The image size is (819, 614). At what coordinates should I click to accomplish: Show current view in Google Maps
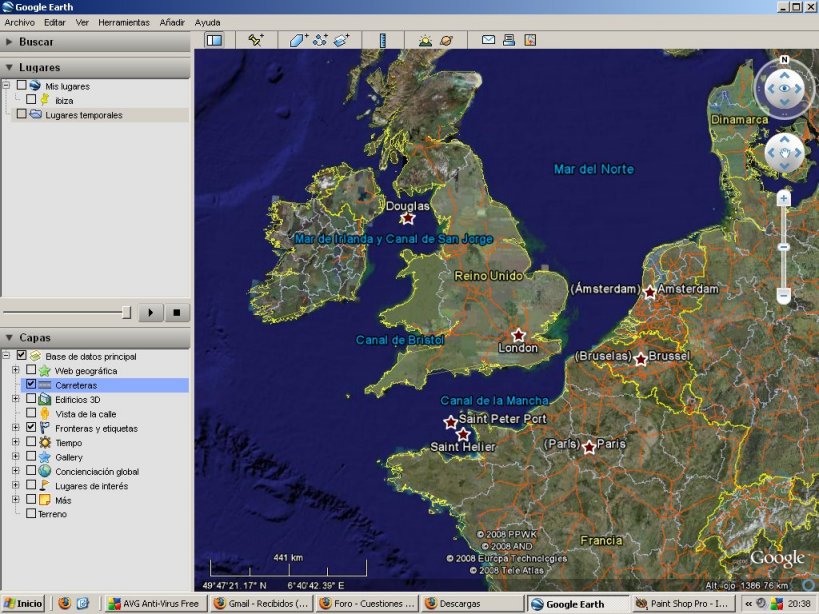pos(530,40)
